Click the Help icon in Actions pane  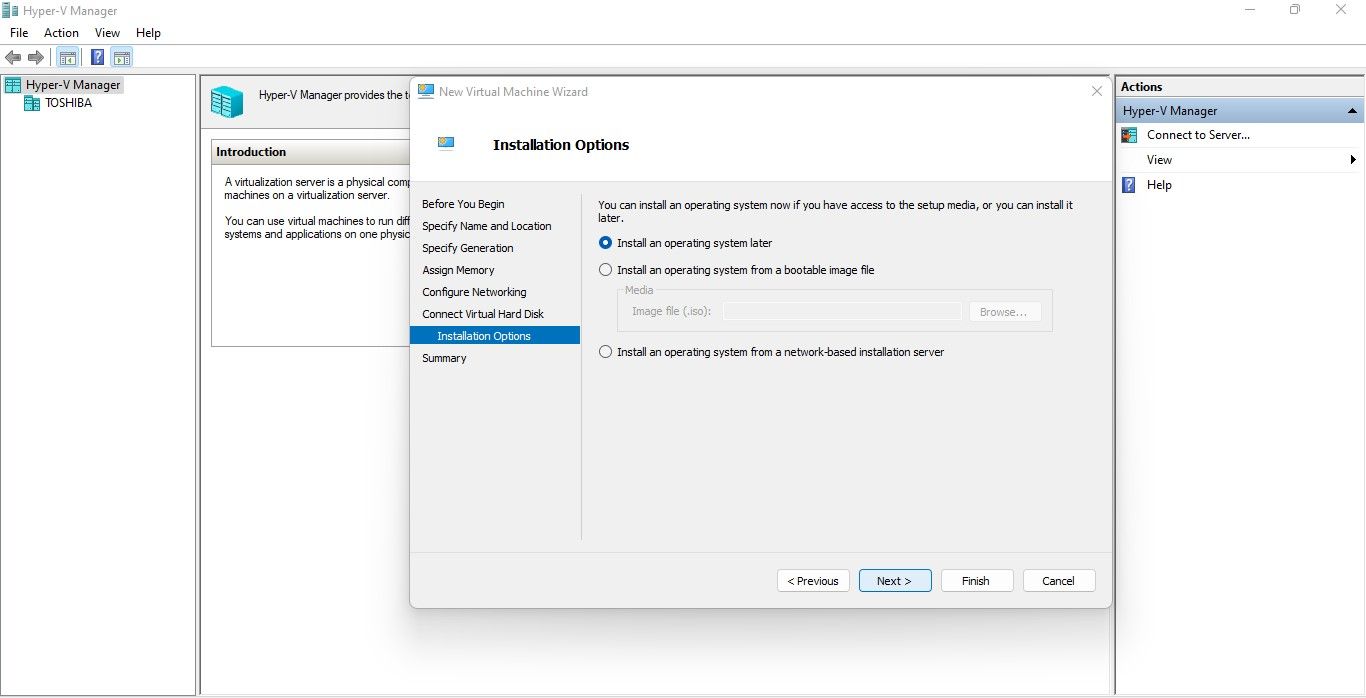(1129, 185)
